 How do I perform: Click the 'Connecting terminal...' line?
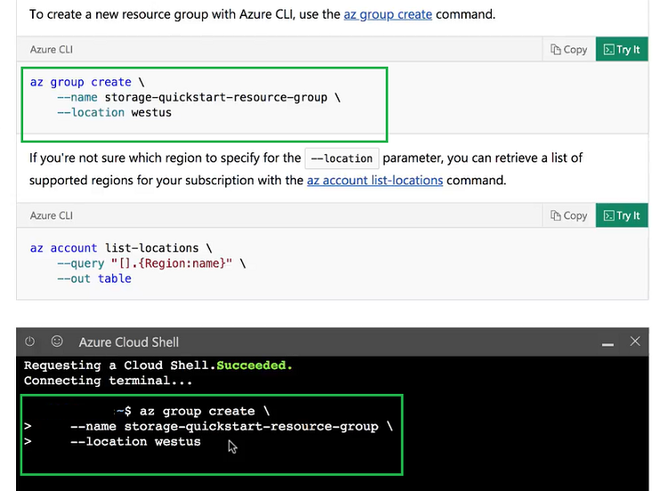pyautogui.click(x=108, y=381)
